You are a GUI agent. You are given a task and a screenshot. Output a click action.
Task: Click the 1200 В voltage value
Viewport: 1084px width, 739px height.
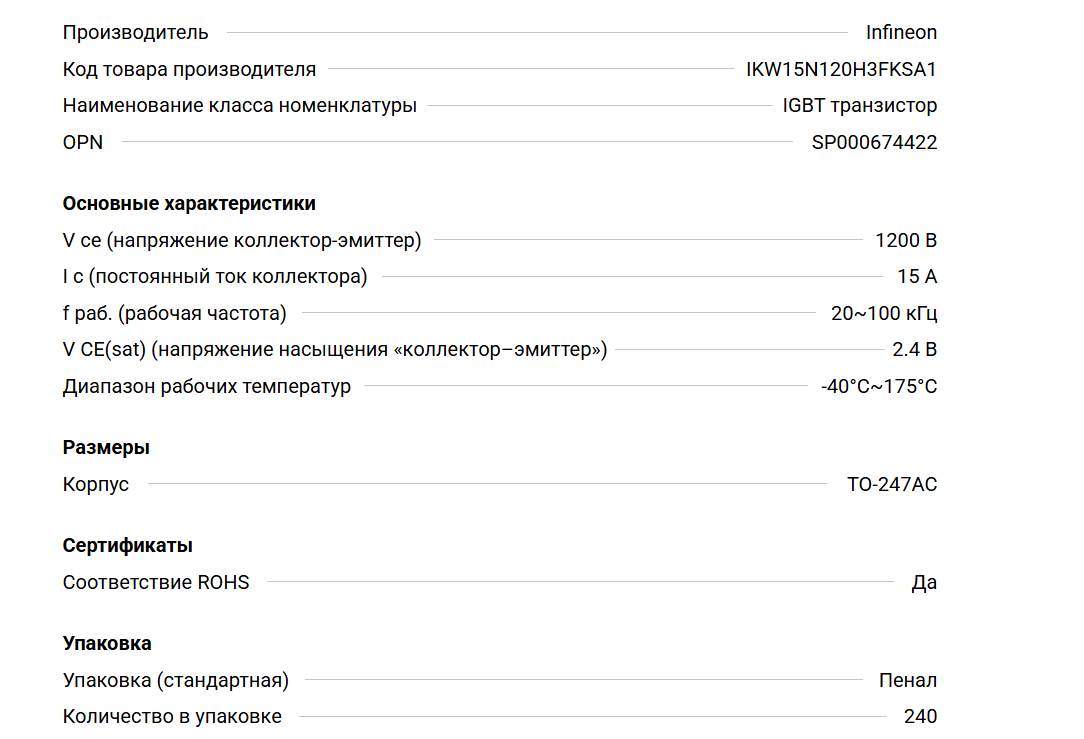pos(905,240)
